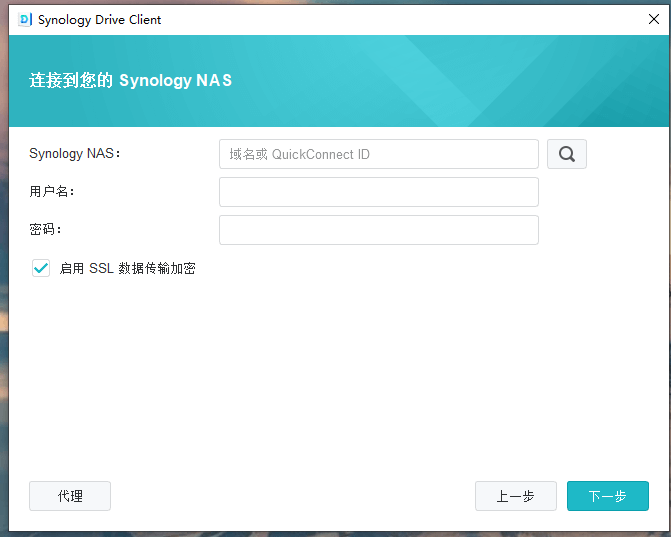Click empty title bar area beside window title
Viewport: 671px width, 537px height.
coord(400,19)
